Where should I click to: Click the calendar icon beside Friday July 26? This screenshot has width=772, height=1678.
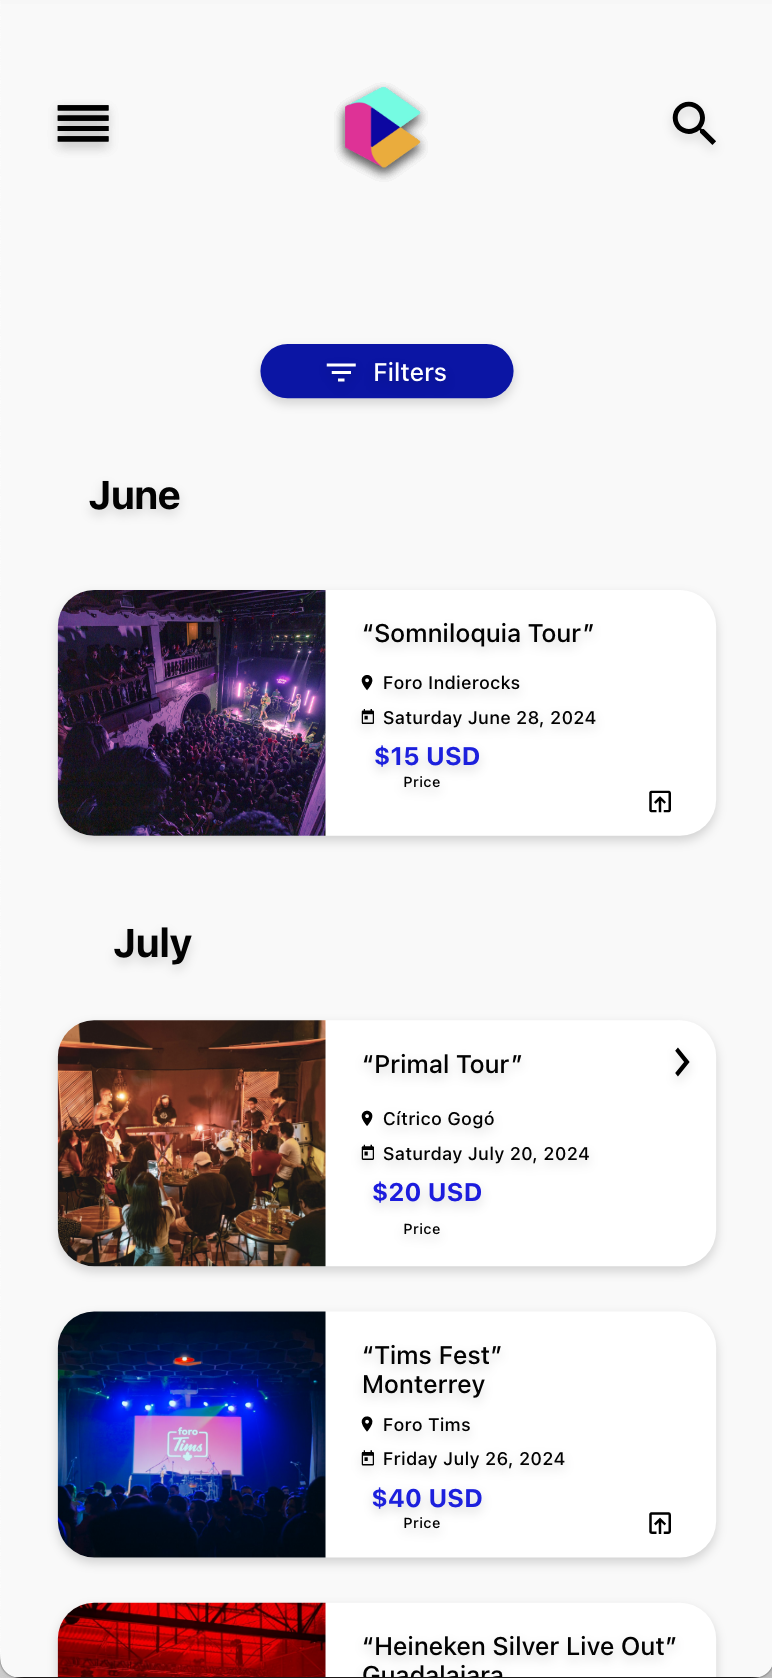(x=368, y=1458)
